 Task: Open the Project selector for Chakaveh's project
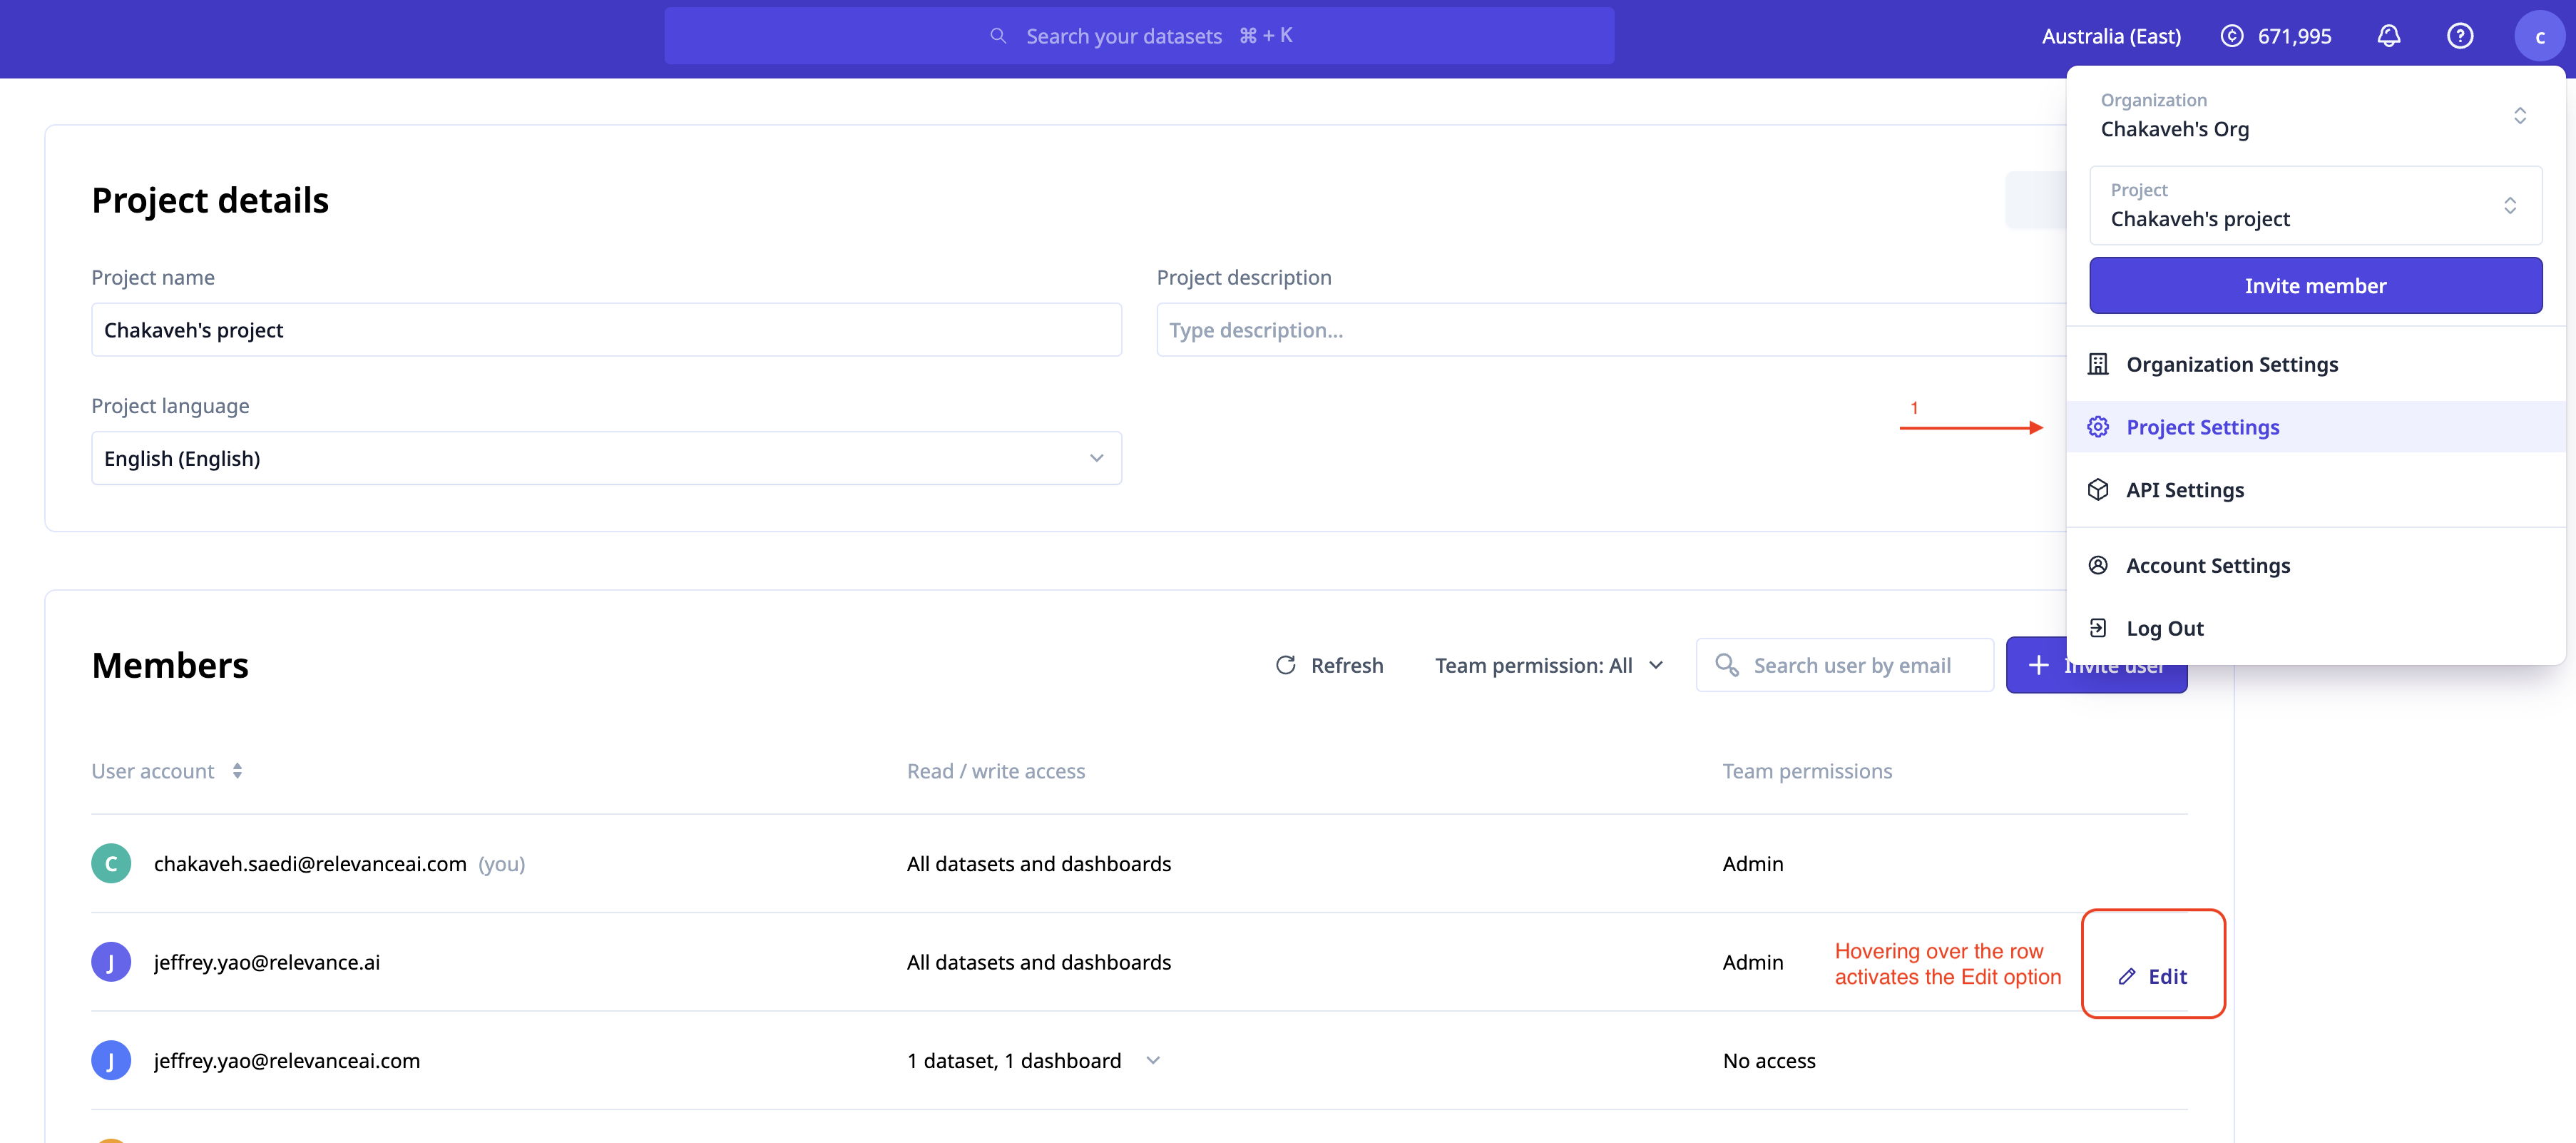click(2509, 205)
